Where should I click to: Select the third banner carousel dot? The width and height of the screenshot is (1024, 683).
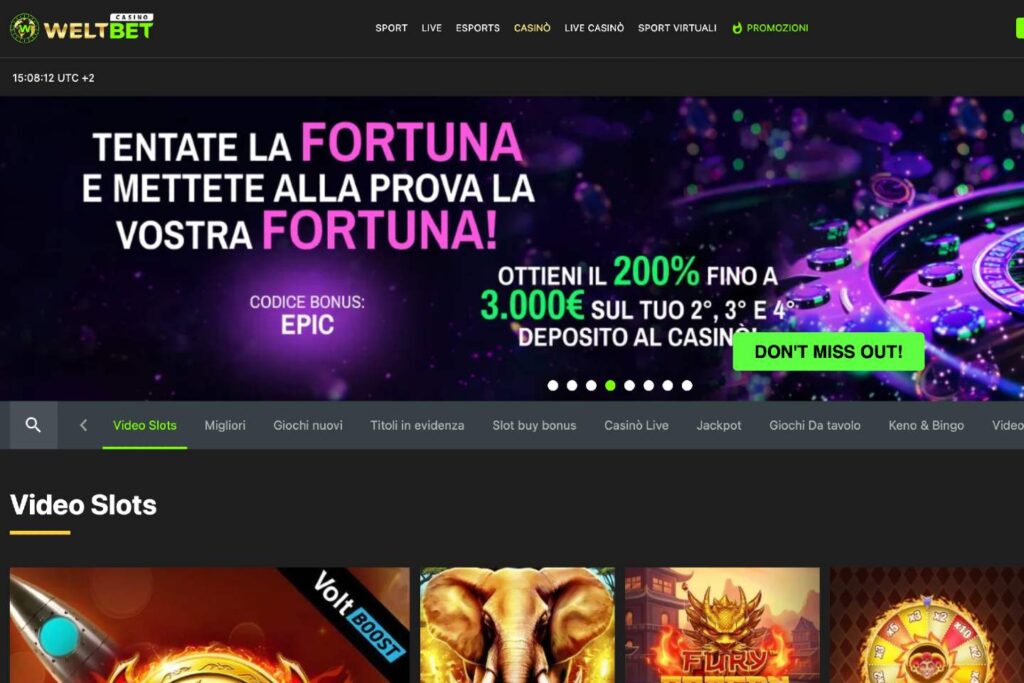point(591,385)
